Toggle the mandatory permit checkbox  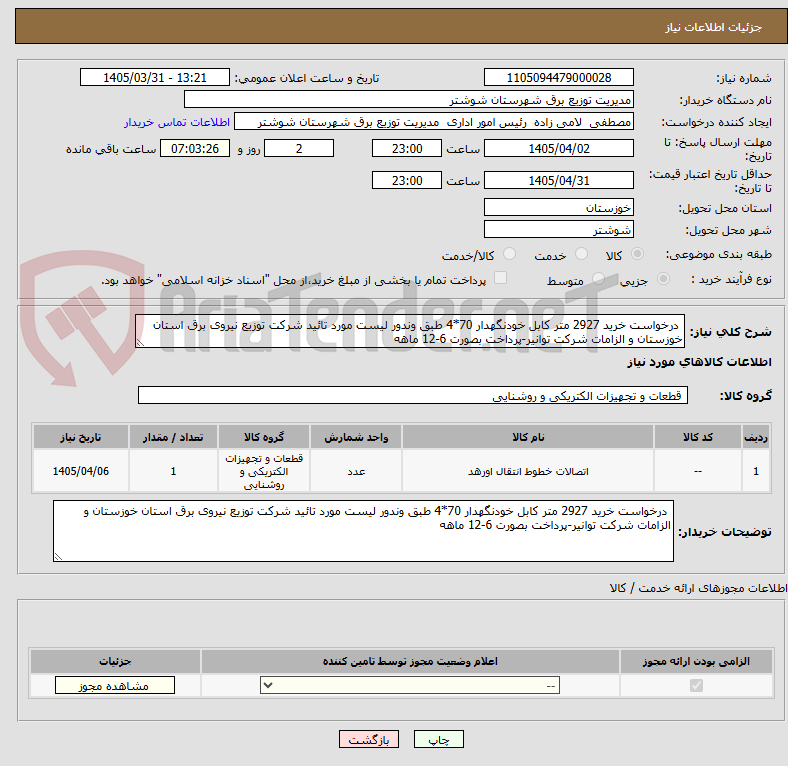pos(696,686)
